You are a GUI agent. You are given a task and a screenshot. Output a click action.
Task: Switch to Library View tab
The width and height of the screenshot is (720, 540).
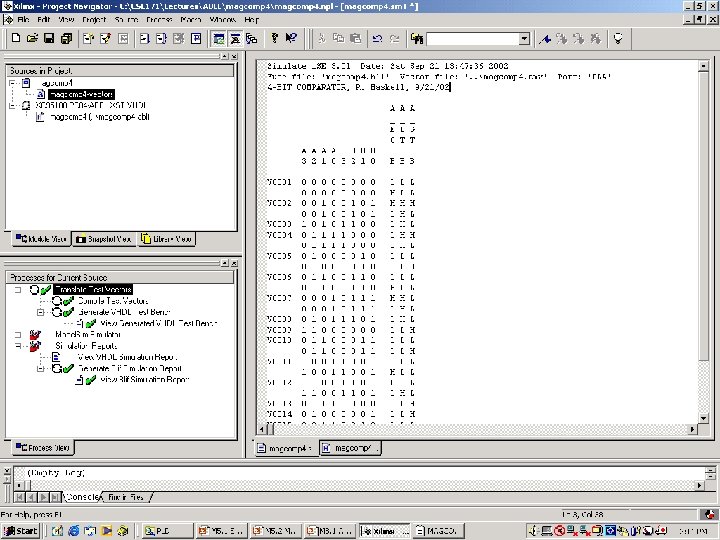pos(166,239)
